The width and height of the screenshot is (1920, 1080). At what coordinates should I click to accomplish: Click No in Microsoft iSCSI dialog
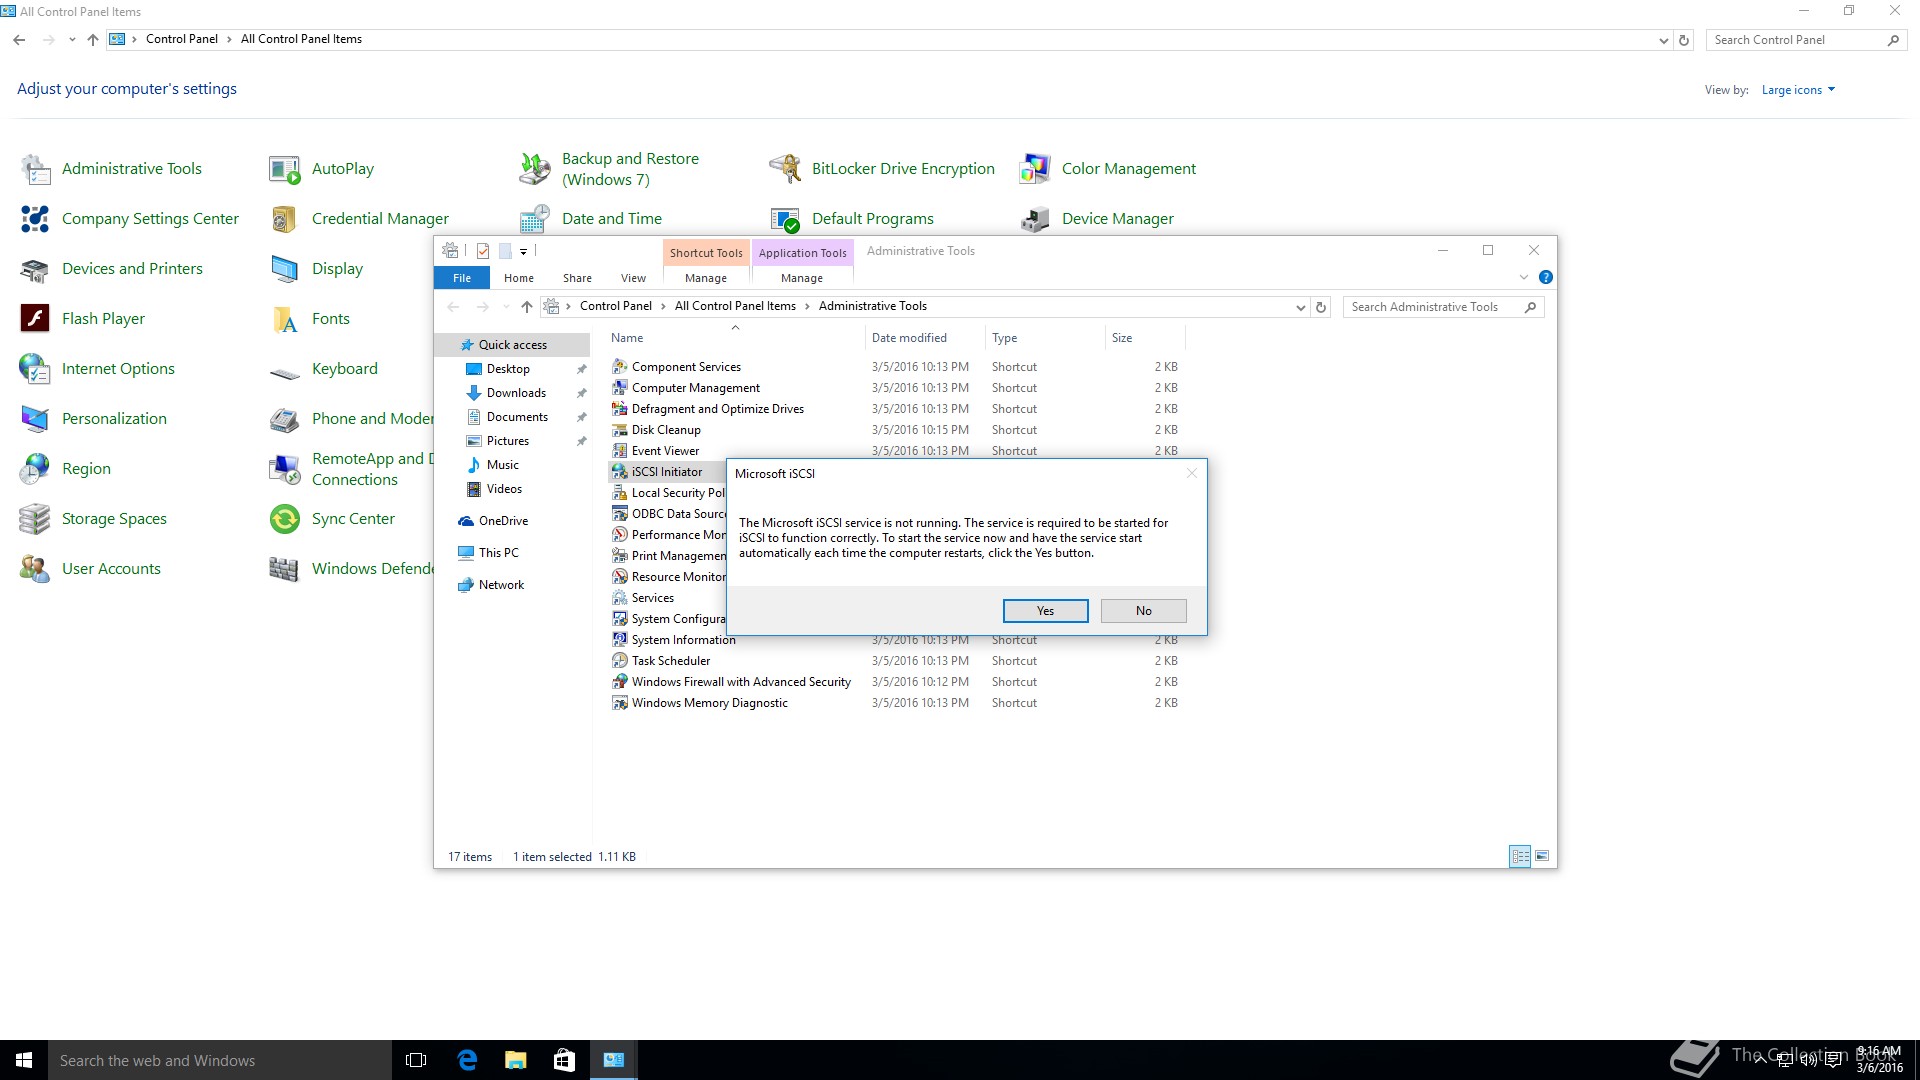click(x=1143, y=611)
